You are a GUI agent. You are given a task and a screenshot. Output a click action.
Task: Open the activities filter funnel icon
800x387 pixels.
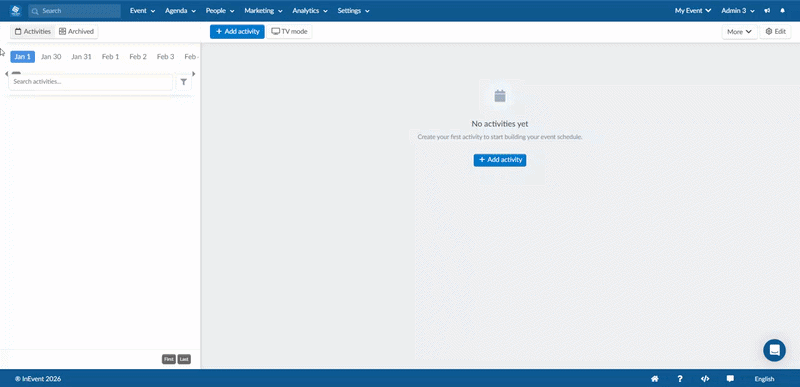[x=184, y=82]
